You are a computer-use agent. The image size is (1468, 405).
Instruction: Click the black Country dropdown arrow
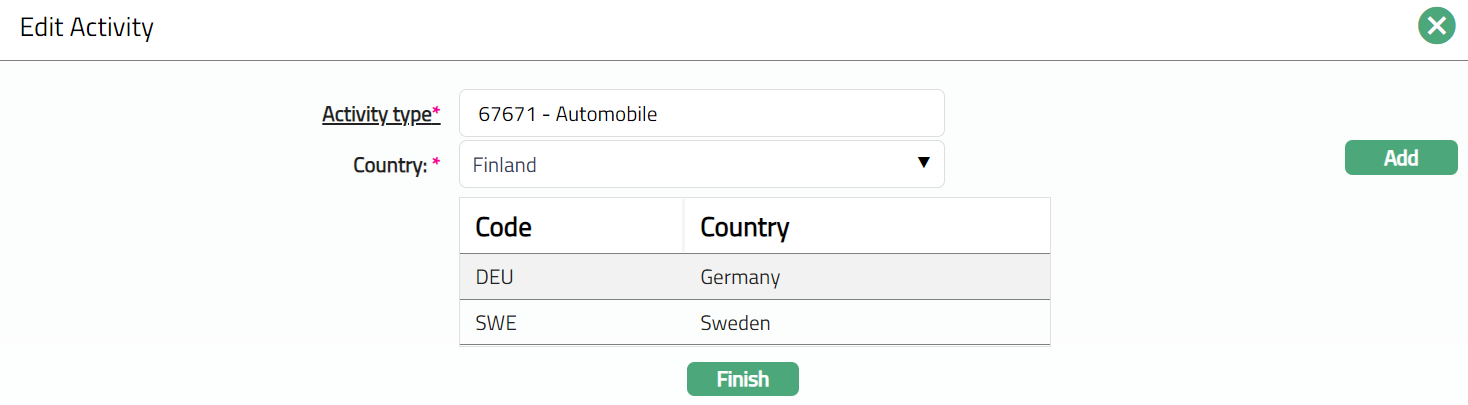924,163
